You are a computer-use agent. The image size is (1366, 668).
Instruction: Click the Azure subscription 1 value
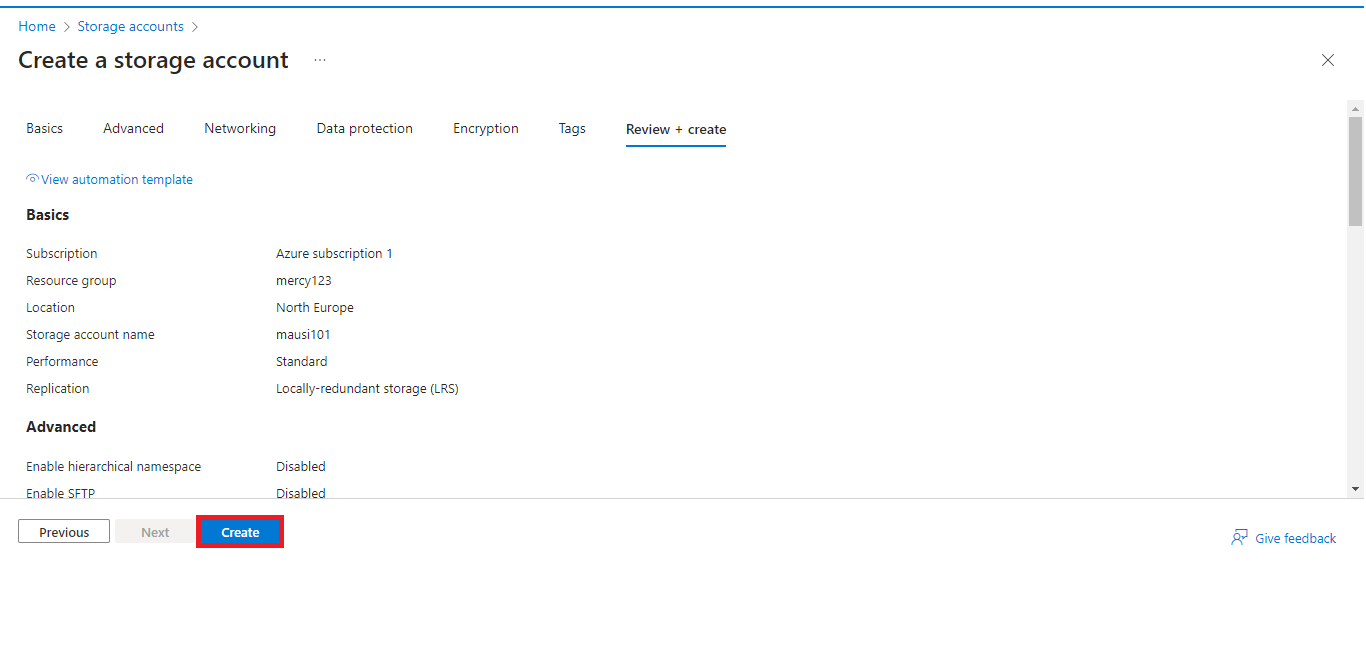[334, 254]
